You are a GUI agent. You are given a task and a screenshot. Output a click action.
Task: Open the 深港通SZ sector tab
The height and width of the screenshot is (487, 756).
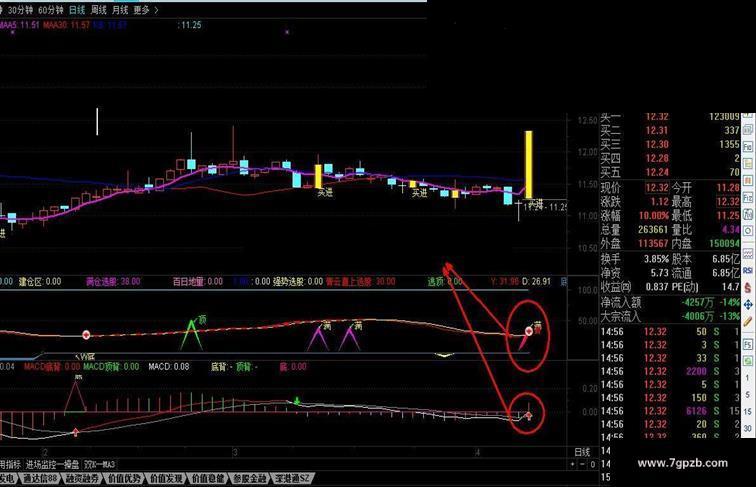292,478
